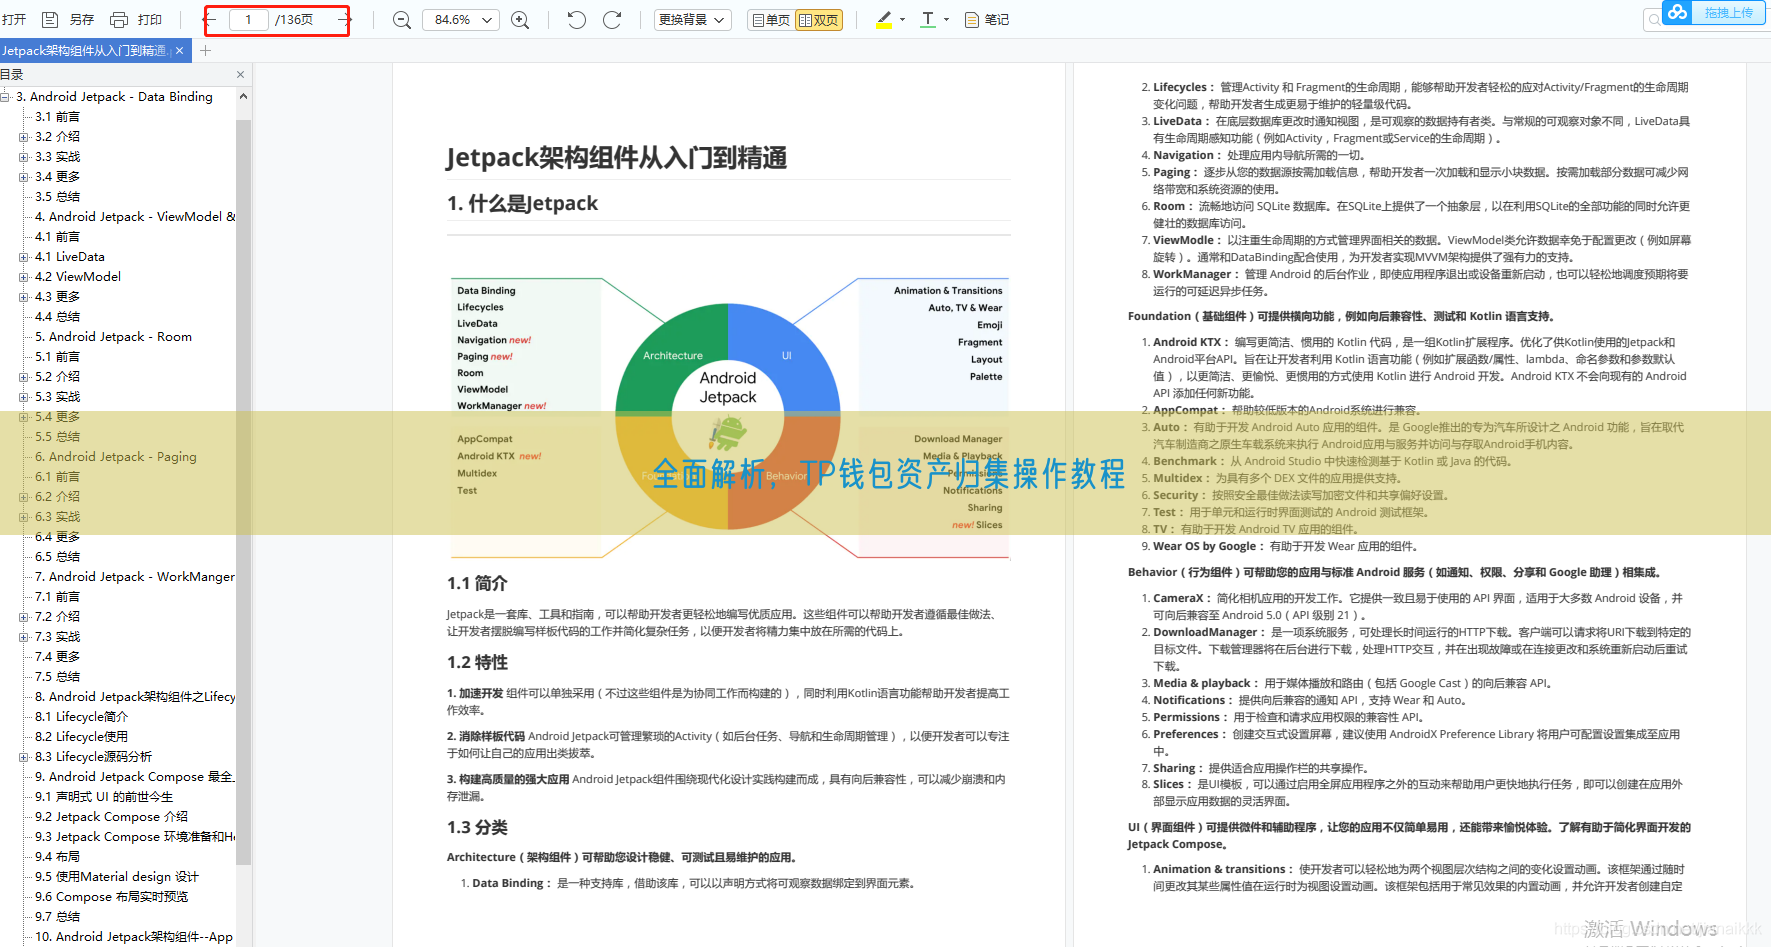The image size is (1771, 947).
Task: Click the outline panel scrollbar thumb
Action: 243,490
